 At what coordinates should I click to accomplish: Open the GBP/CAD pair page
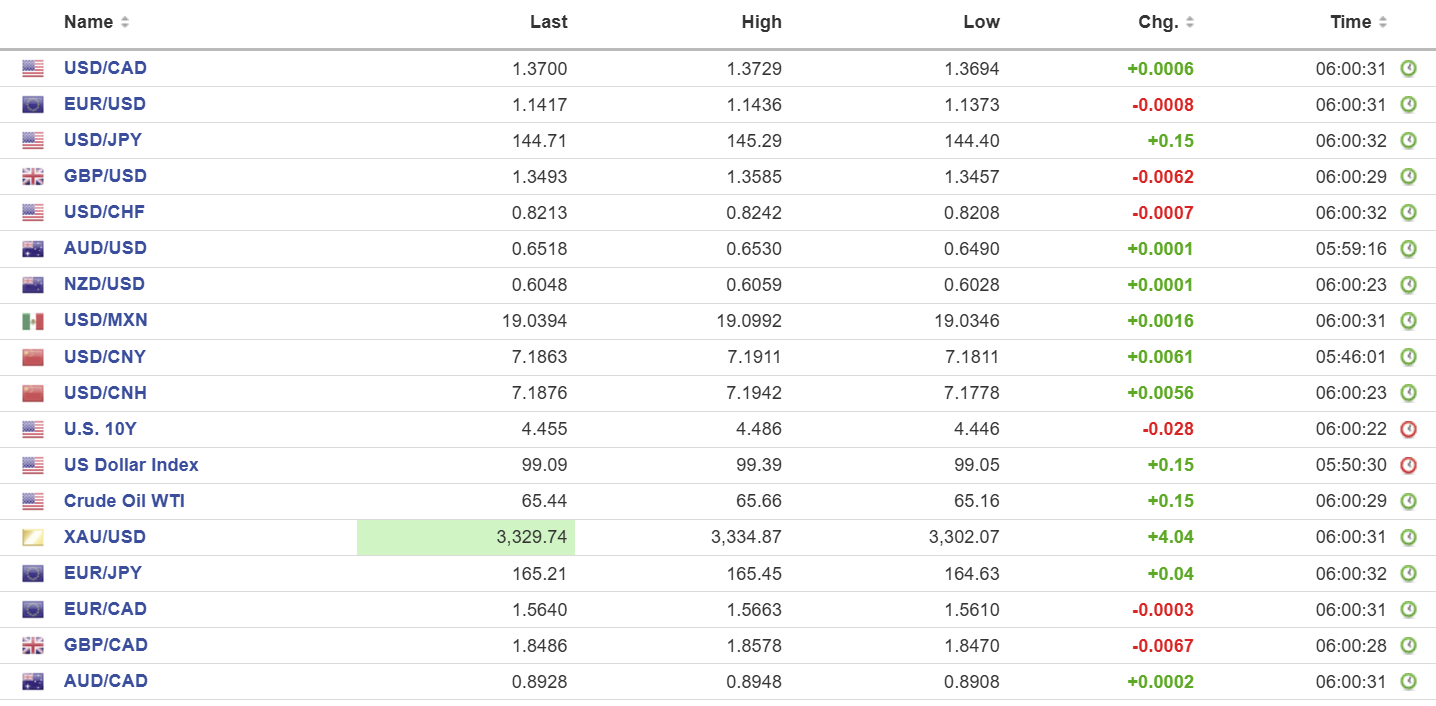(x=105, y=645)
